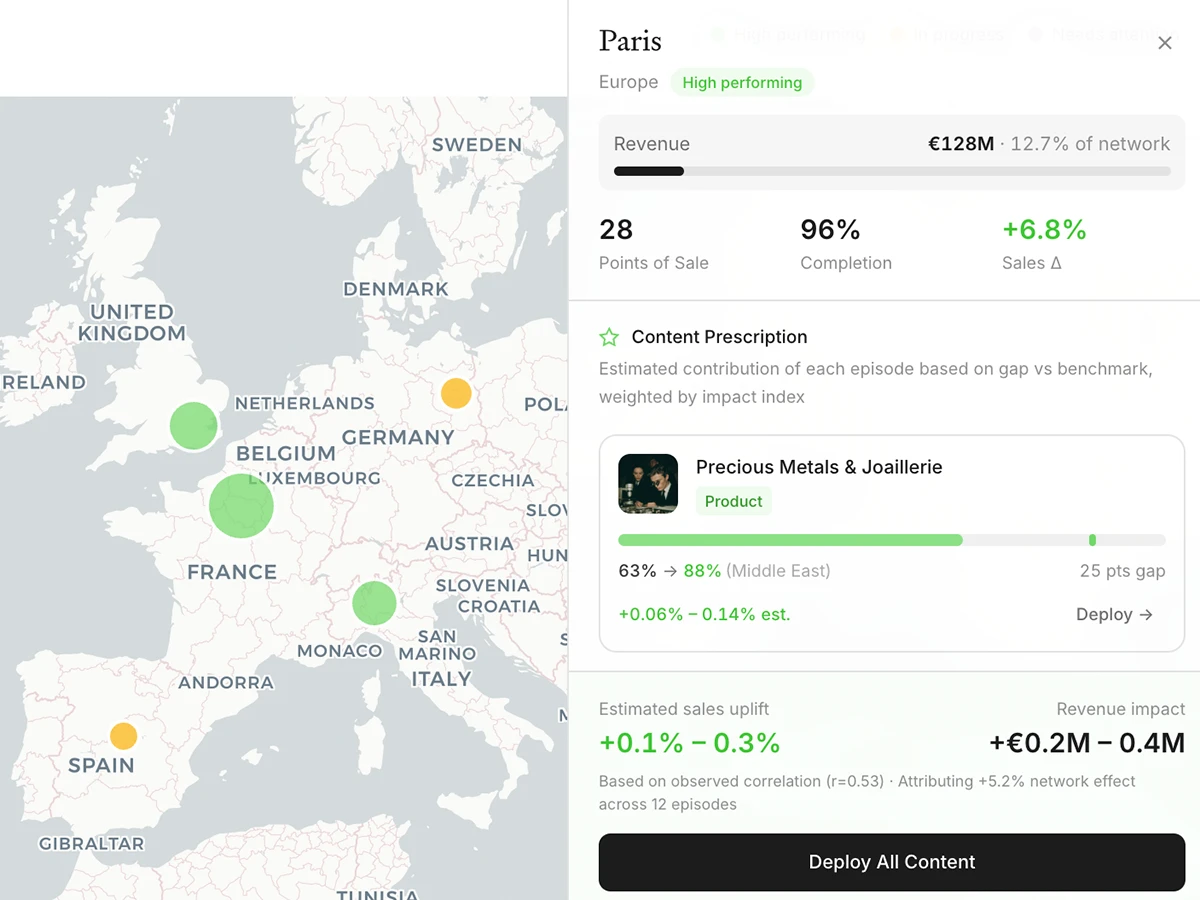
Task: Click the yellow marker near Poland
Action: pos(455,393)
